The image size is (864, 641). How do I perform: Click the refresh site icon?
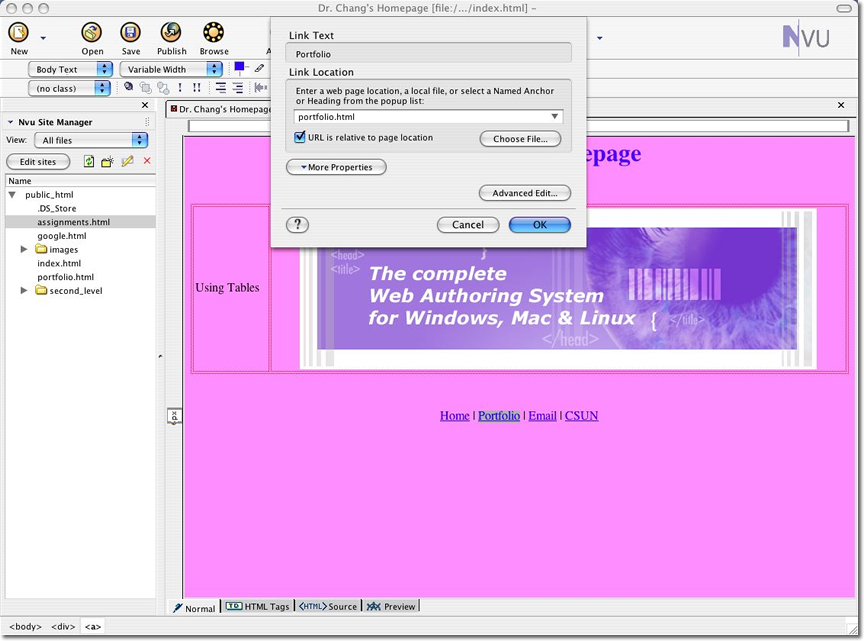click(89, 161)
